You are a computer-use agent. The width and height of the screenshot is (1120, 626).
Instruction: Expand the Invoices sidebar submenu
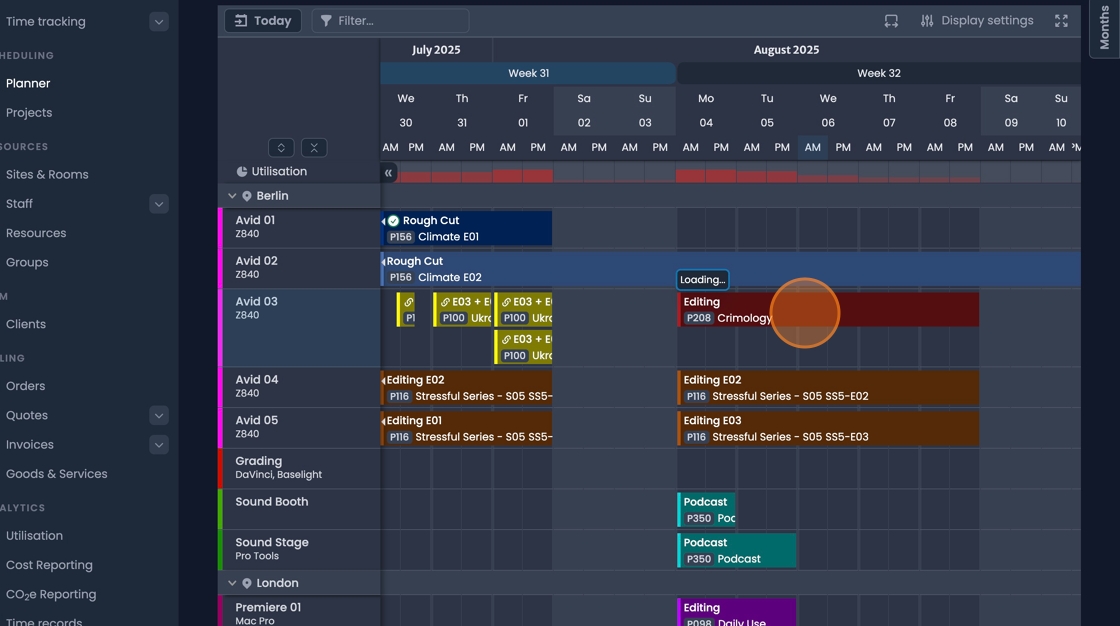click(159, 445)
